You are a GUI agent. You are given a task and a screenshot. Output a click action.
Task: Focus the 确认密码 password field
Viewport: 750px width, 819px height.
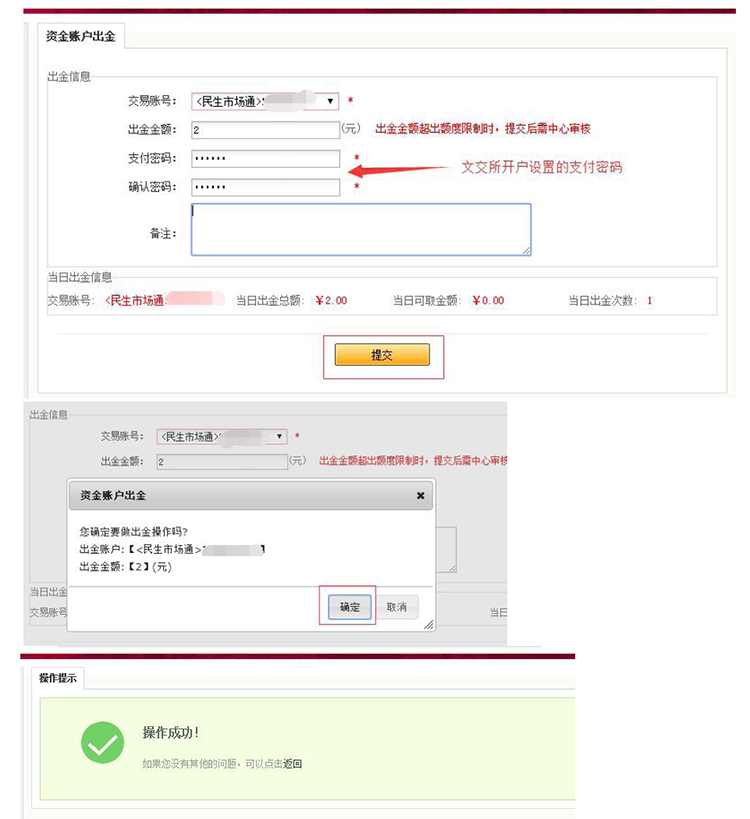[x=265, y=187]
